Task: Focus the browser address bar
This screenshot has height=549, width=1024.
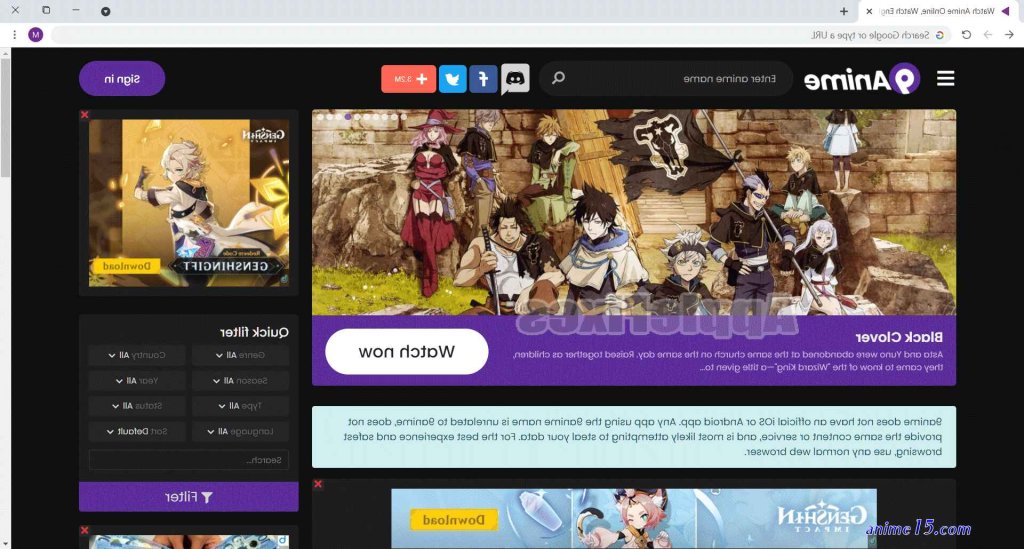Action: point(500,35)
